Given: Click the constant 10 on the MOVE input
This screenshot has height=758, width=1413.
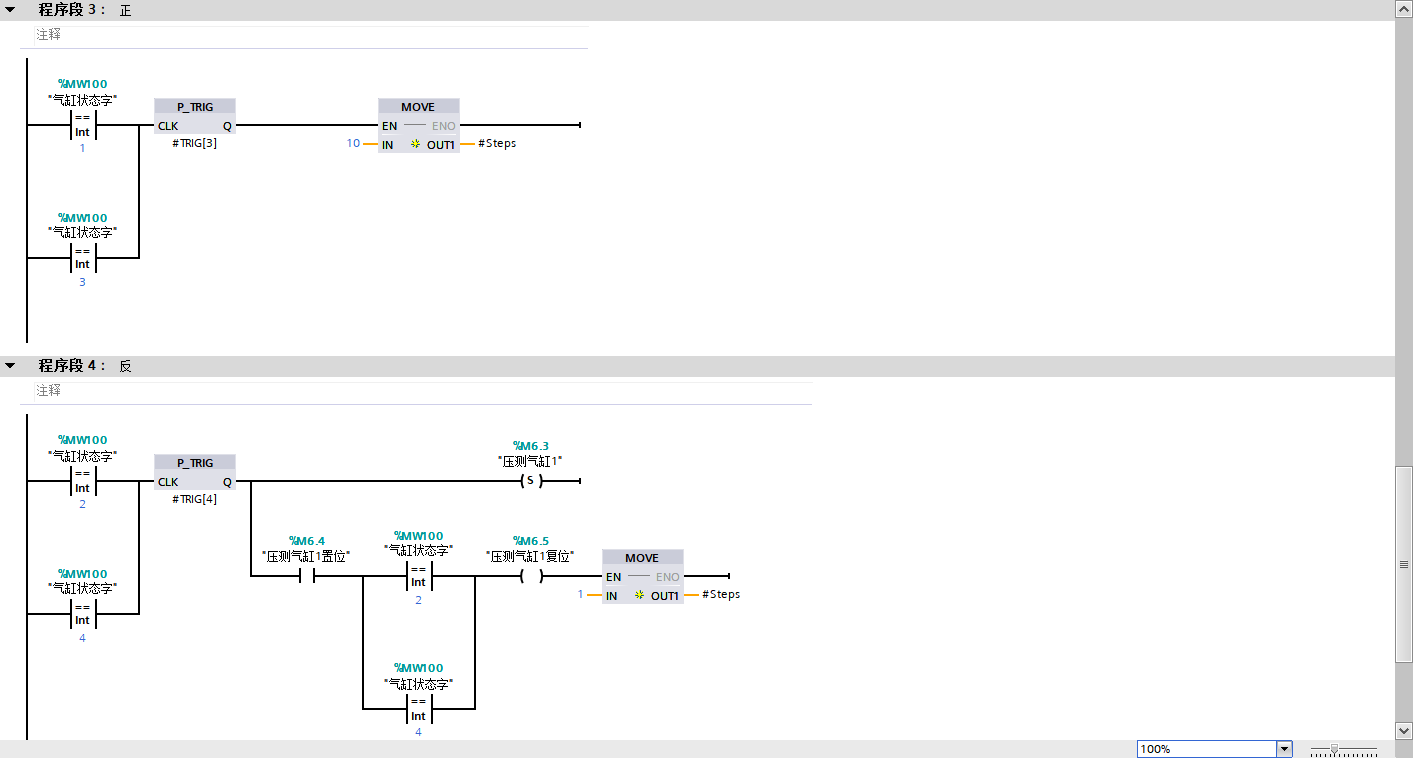Looking at the screenshot, I should pyautogui.click(x=353, y=144).
